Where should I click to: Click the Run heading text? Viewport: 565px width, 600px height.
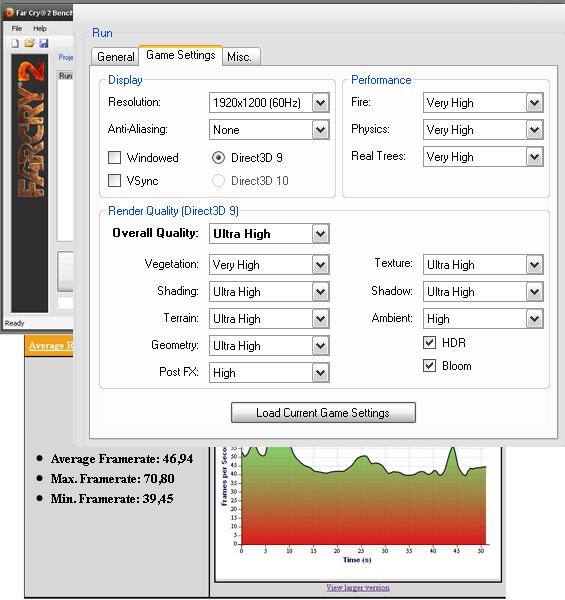[x=102, y=33]
